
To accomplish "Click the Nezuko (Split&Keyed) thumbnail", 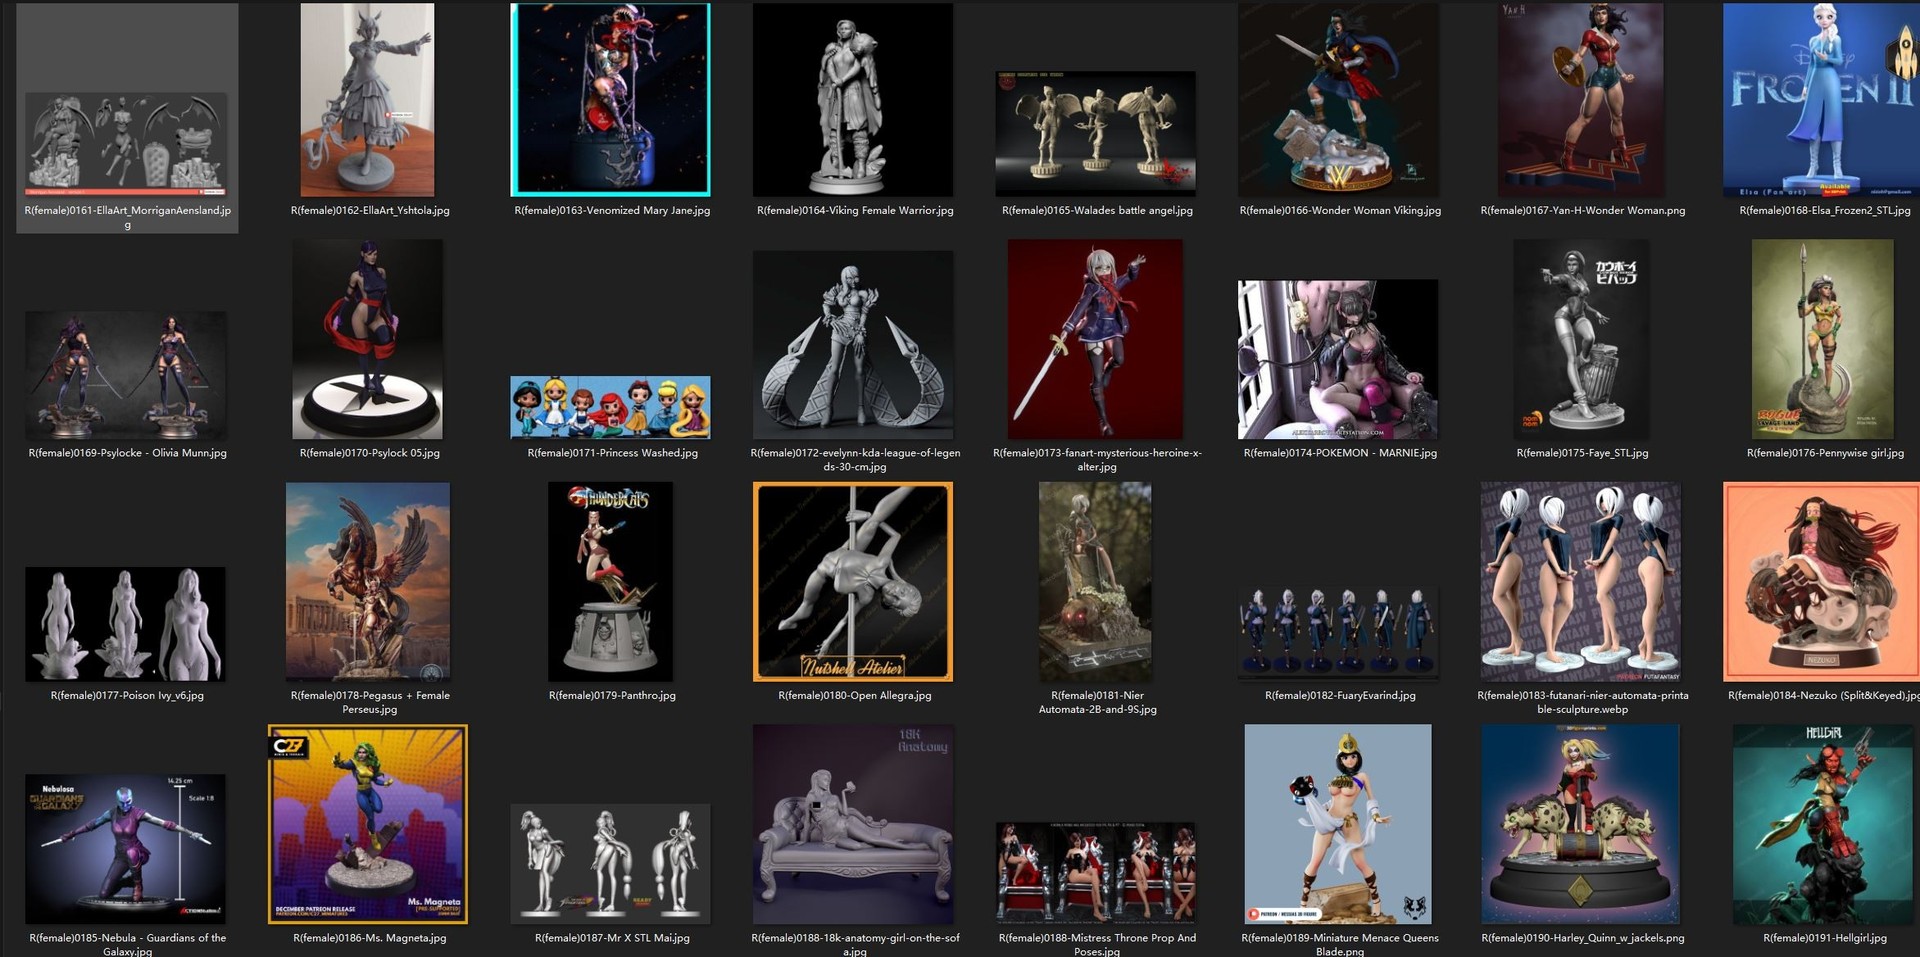I will point(1822,582).
